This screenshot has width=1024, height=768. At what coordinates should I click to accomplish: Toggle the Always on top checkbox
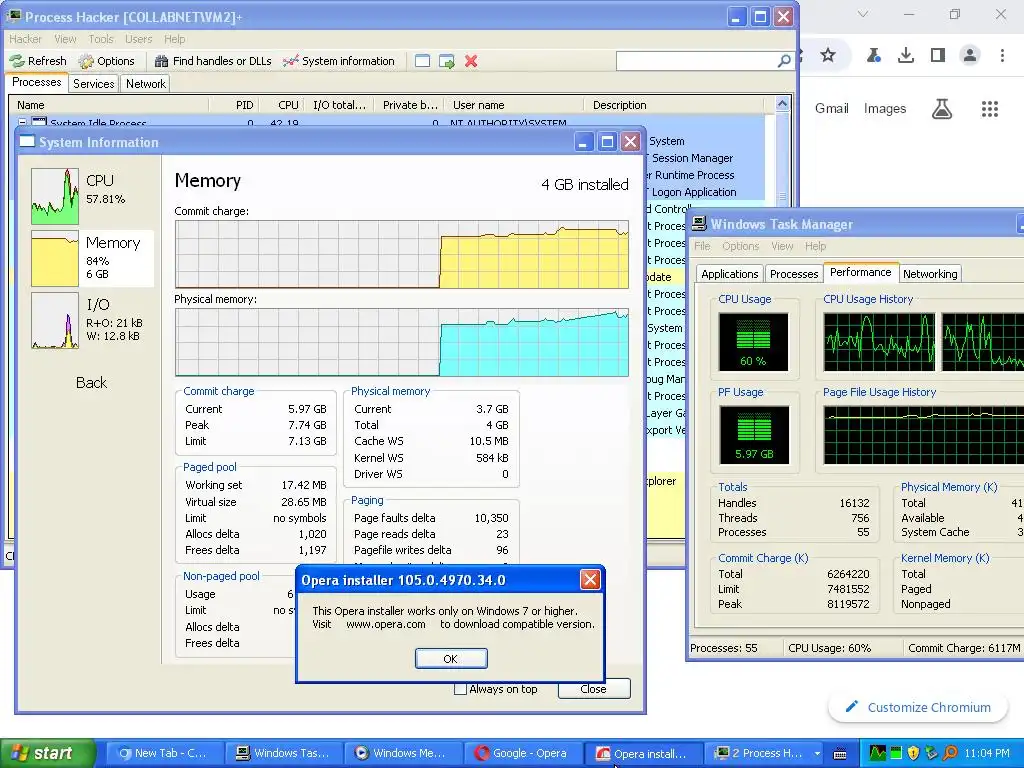pos(460,689)
